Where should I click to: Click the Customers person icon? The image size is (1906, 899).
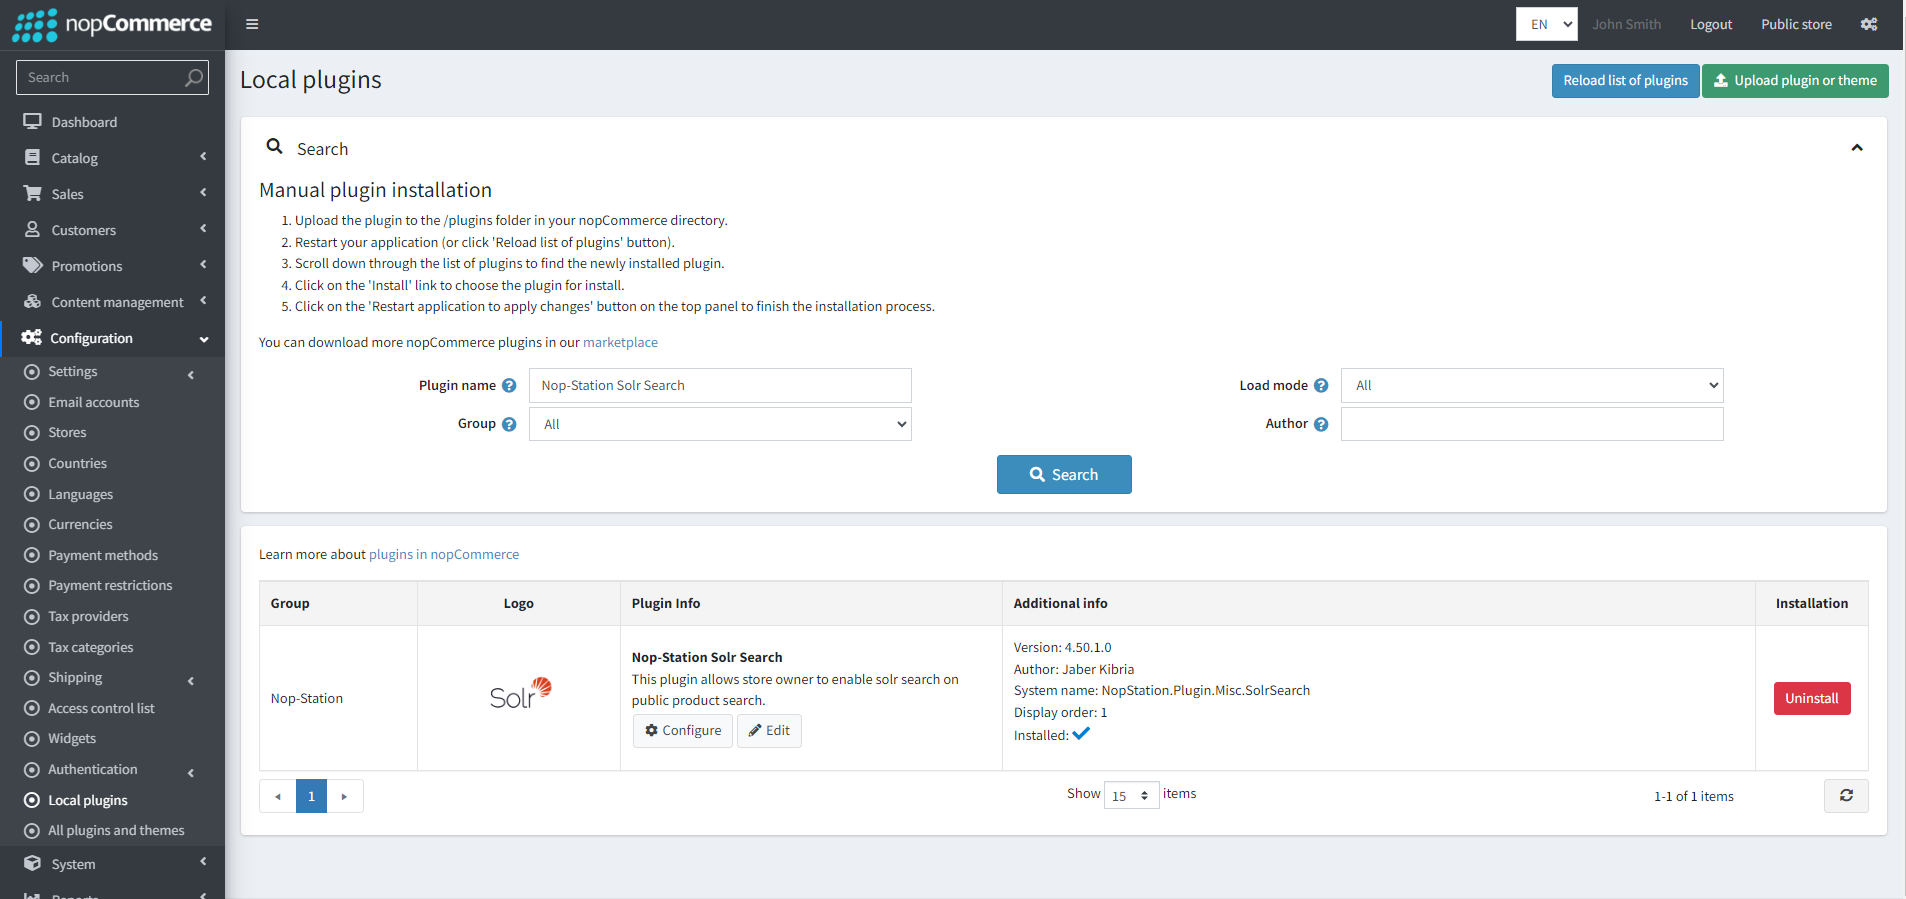point(32,229)
